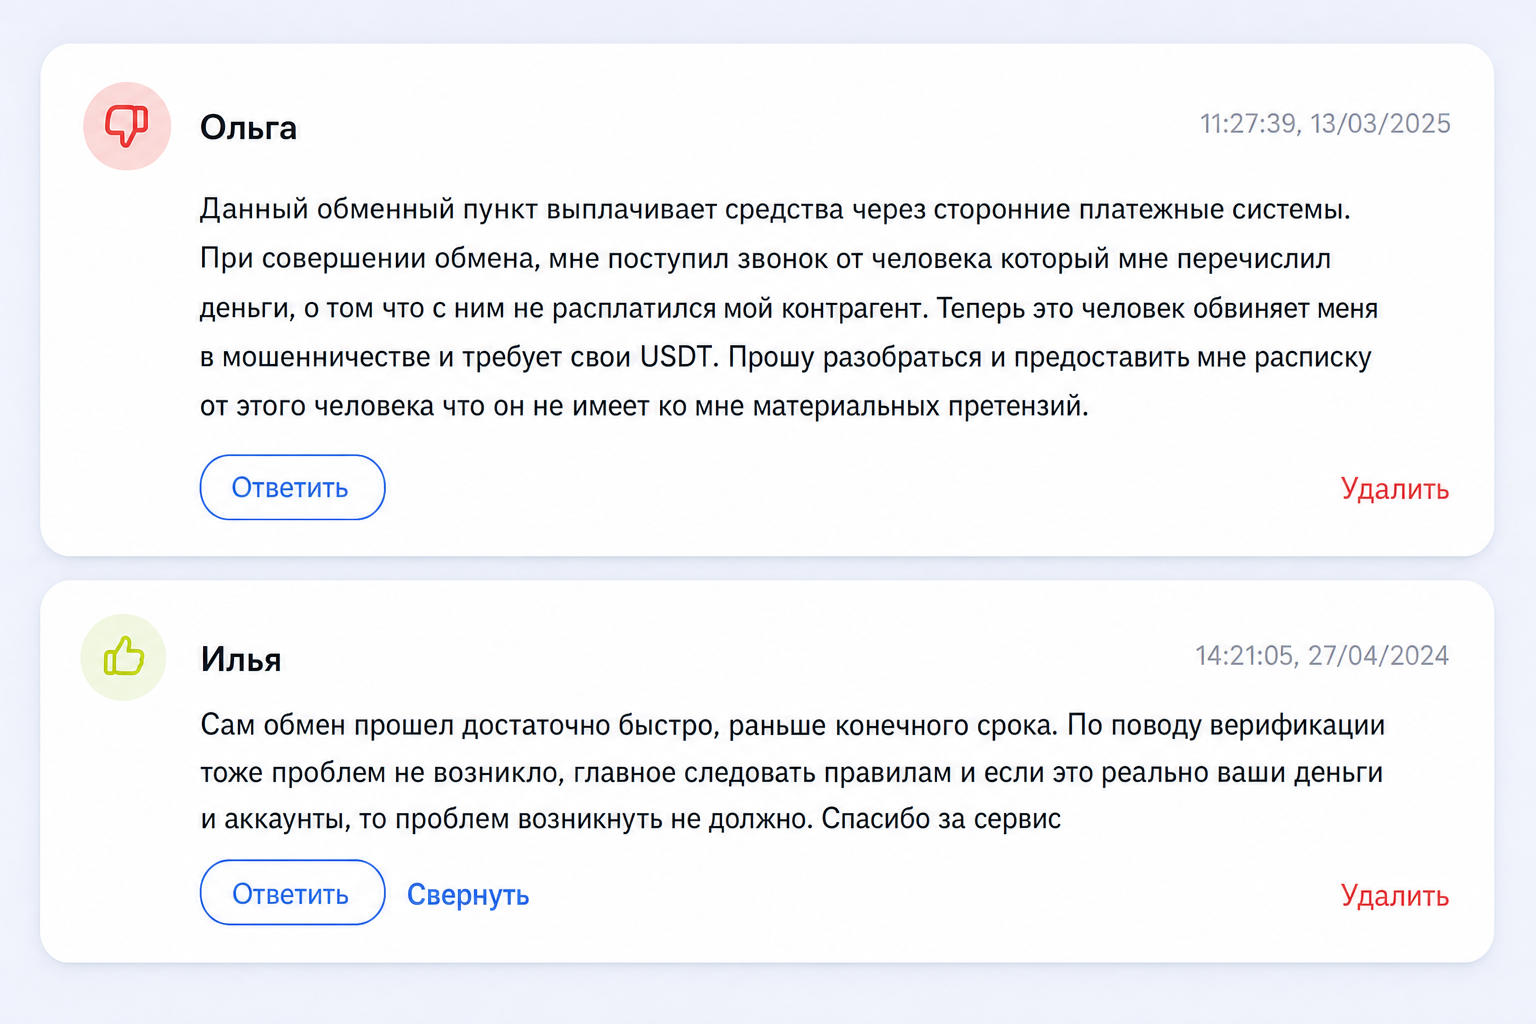The width and height of the screenshot is (1536, 1024).
Task: Click the line starting 'деньги, о том что'
Action: [x=789, y=308]
